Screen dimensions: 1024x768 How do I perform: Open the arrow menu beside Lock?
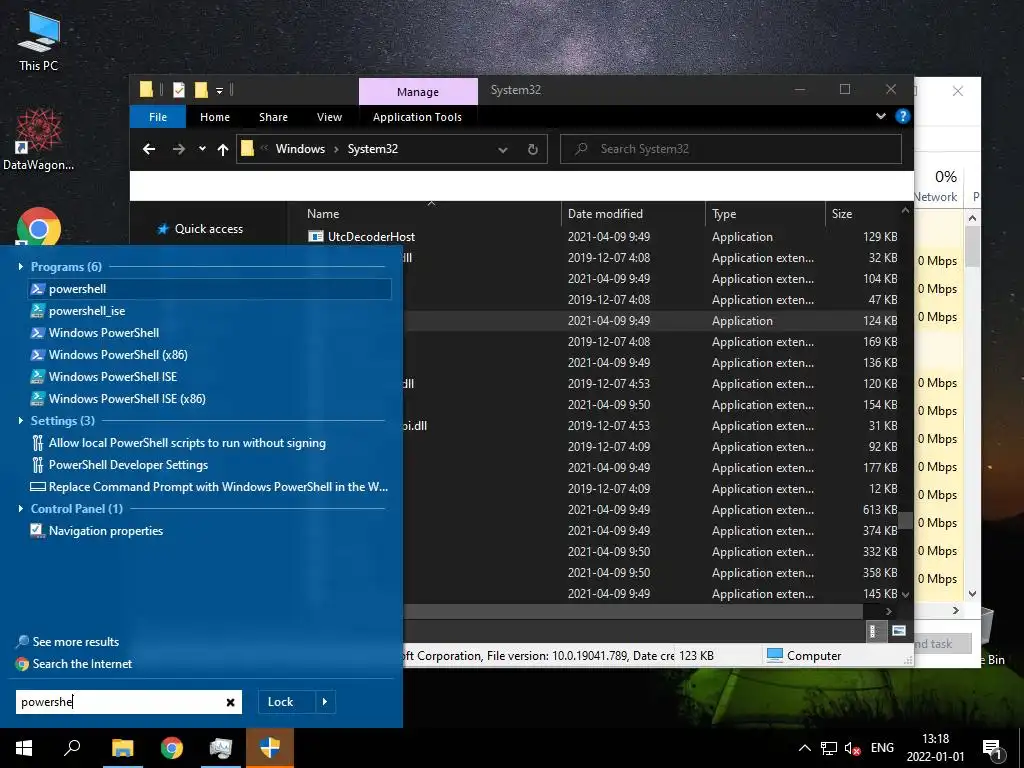(325, 702)
